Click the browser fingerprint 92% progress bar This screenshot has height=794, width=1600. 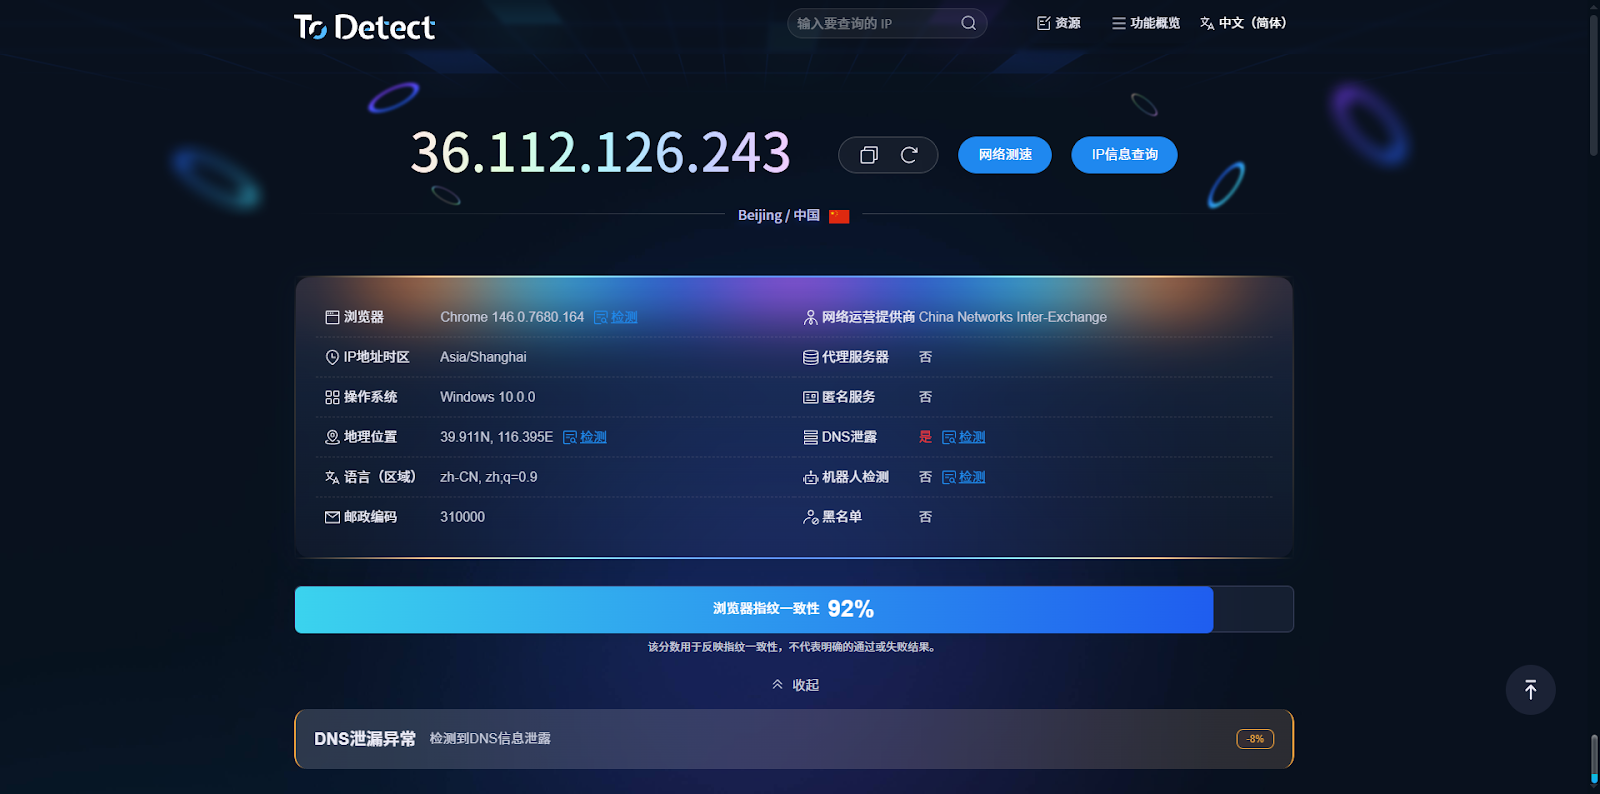pyautogui.click(x=794, y=609)
